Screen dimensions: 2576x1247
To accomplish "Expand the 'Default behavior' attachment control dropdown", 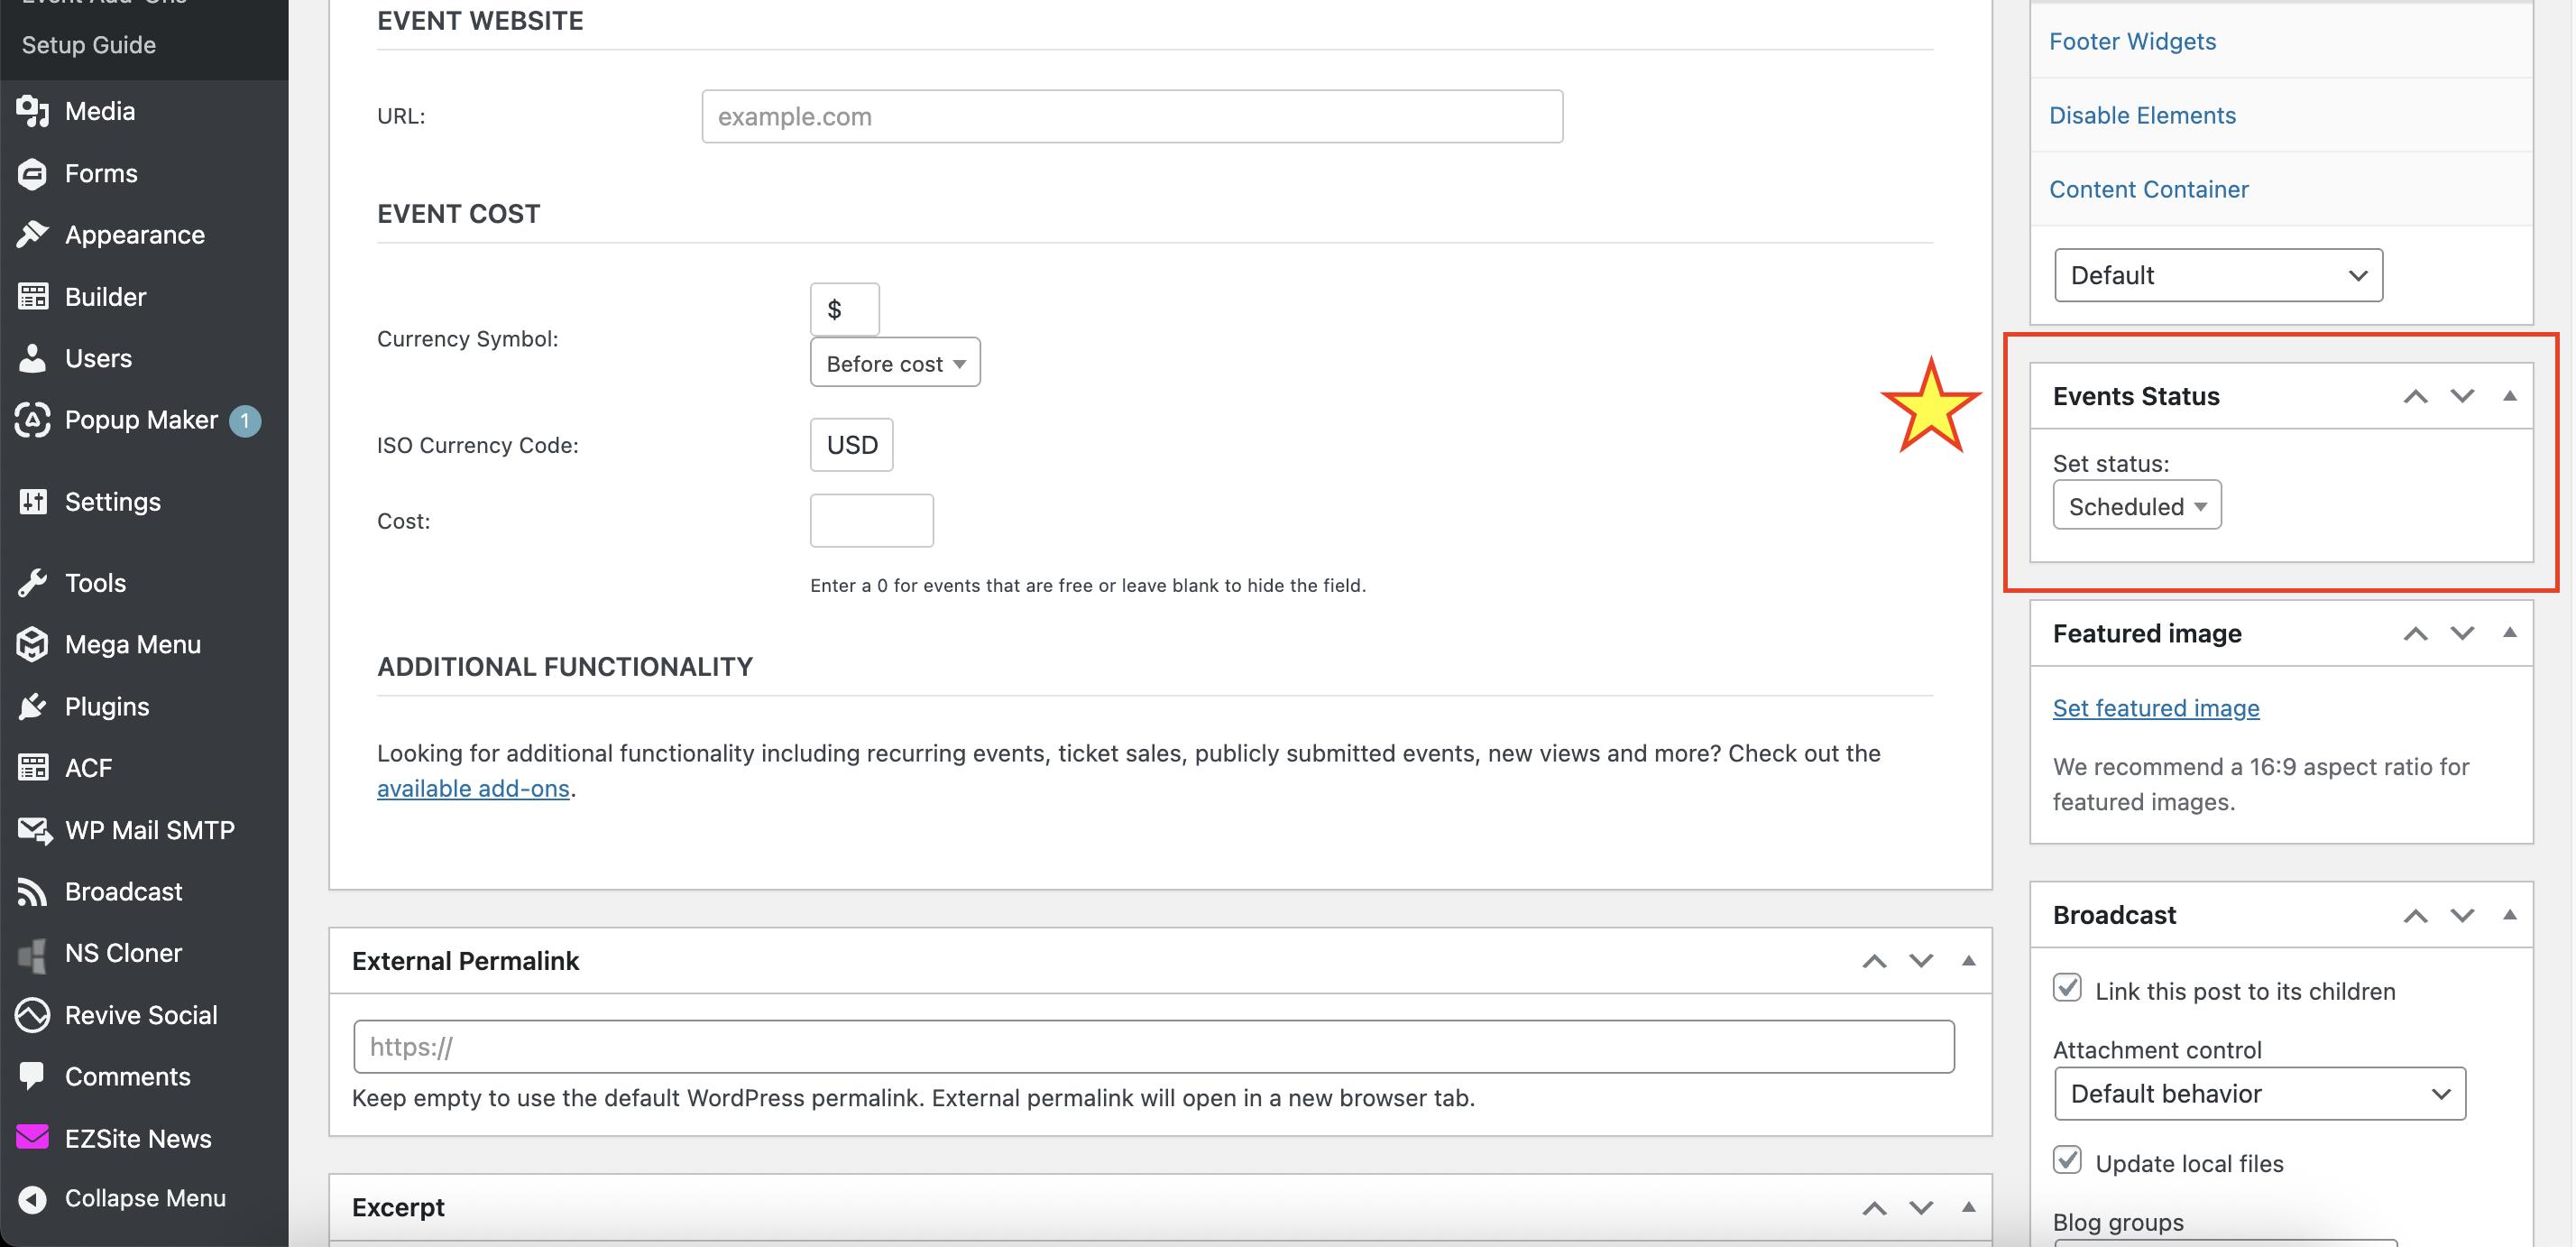I will coord(2259,1093).
